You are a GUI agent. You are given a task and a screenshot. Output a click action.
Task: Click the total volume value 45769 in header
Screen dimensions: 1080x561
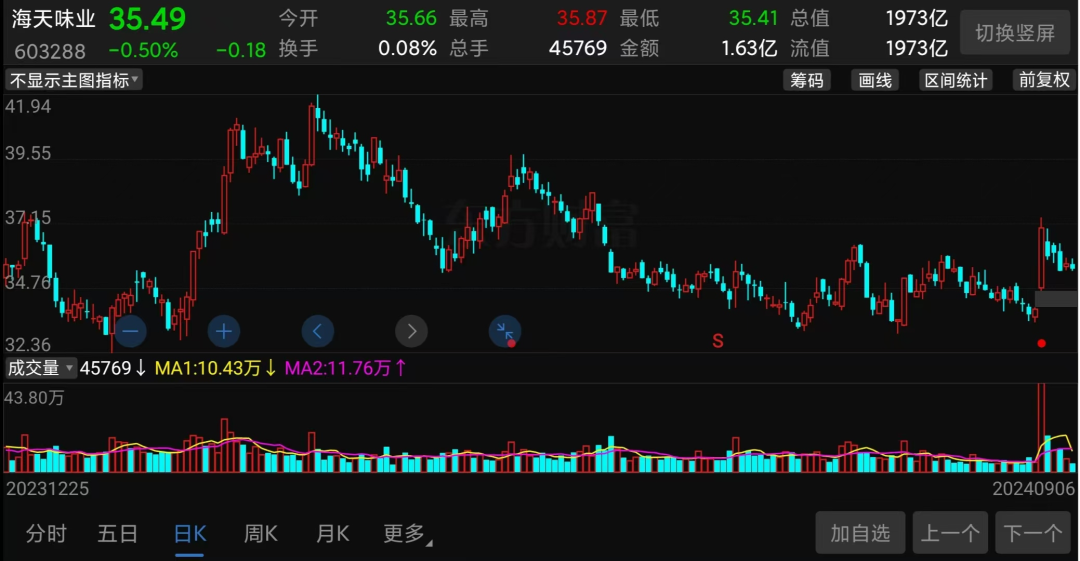point(578,48)
